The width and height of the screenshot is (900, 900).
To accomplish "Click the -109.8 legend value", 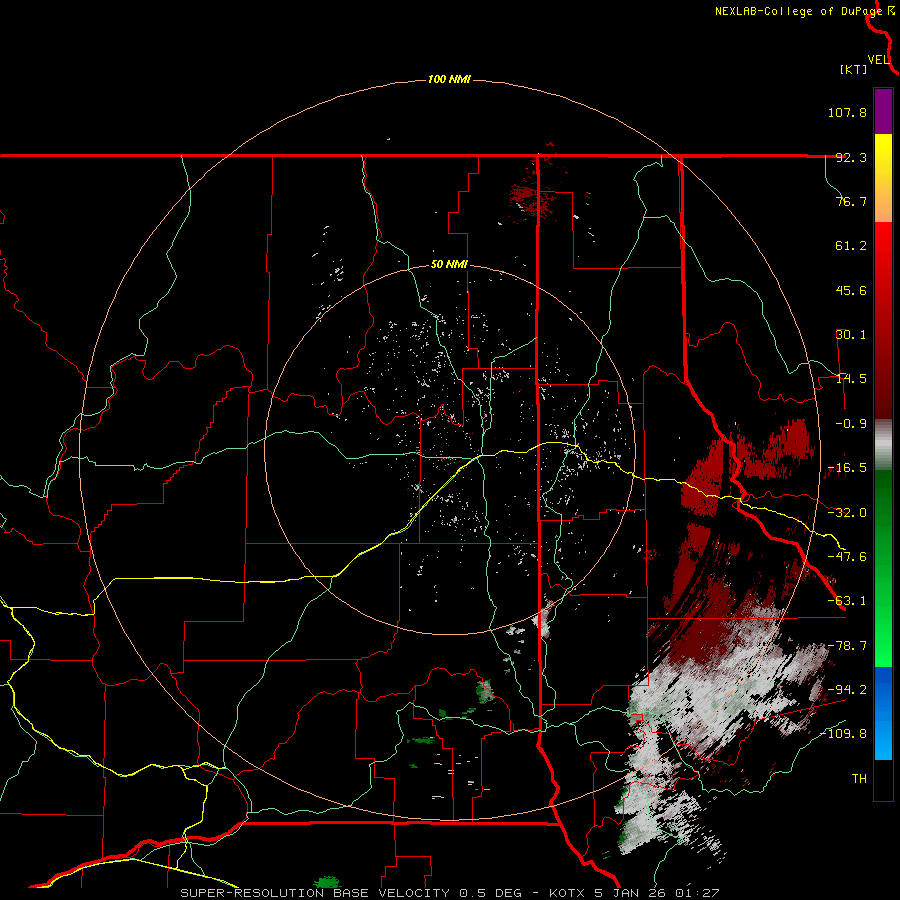I will pyautogui.click(x=843, y=734).
